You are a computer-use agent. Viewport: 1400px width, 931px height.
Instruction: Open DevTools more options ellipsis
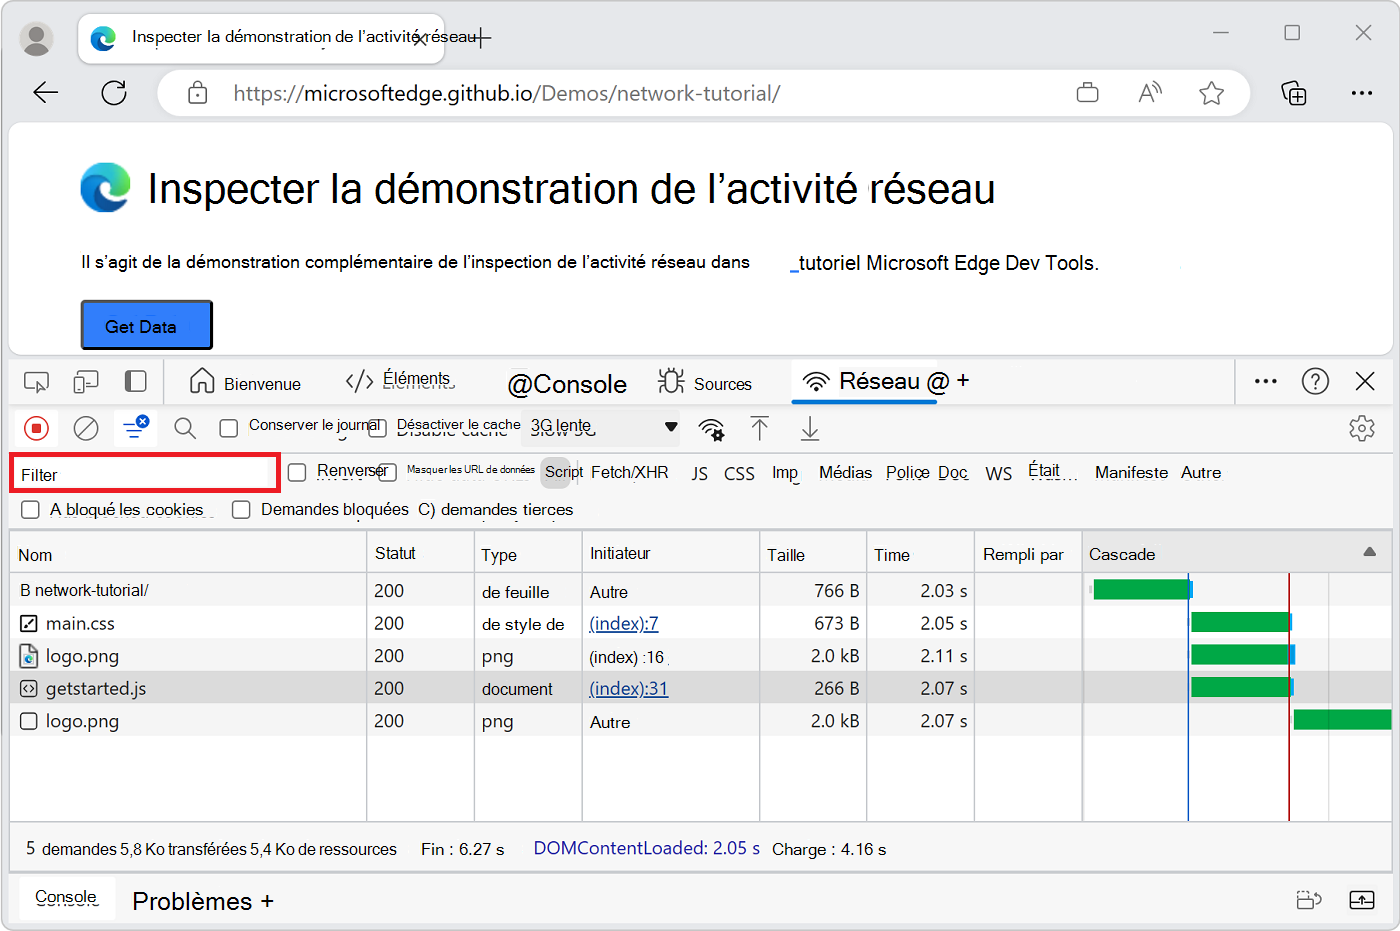[1265, 381]
